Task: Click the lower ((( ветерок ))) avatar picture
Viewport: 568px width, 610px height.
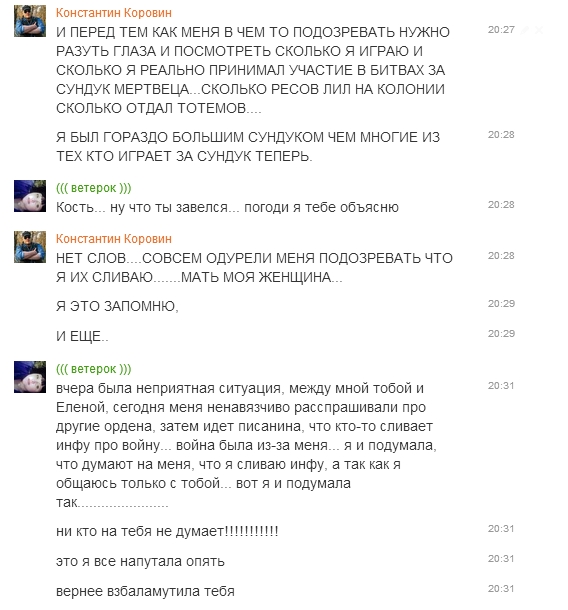Action: [30, 377]
